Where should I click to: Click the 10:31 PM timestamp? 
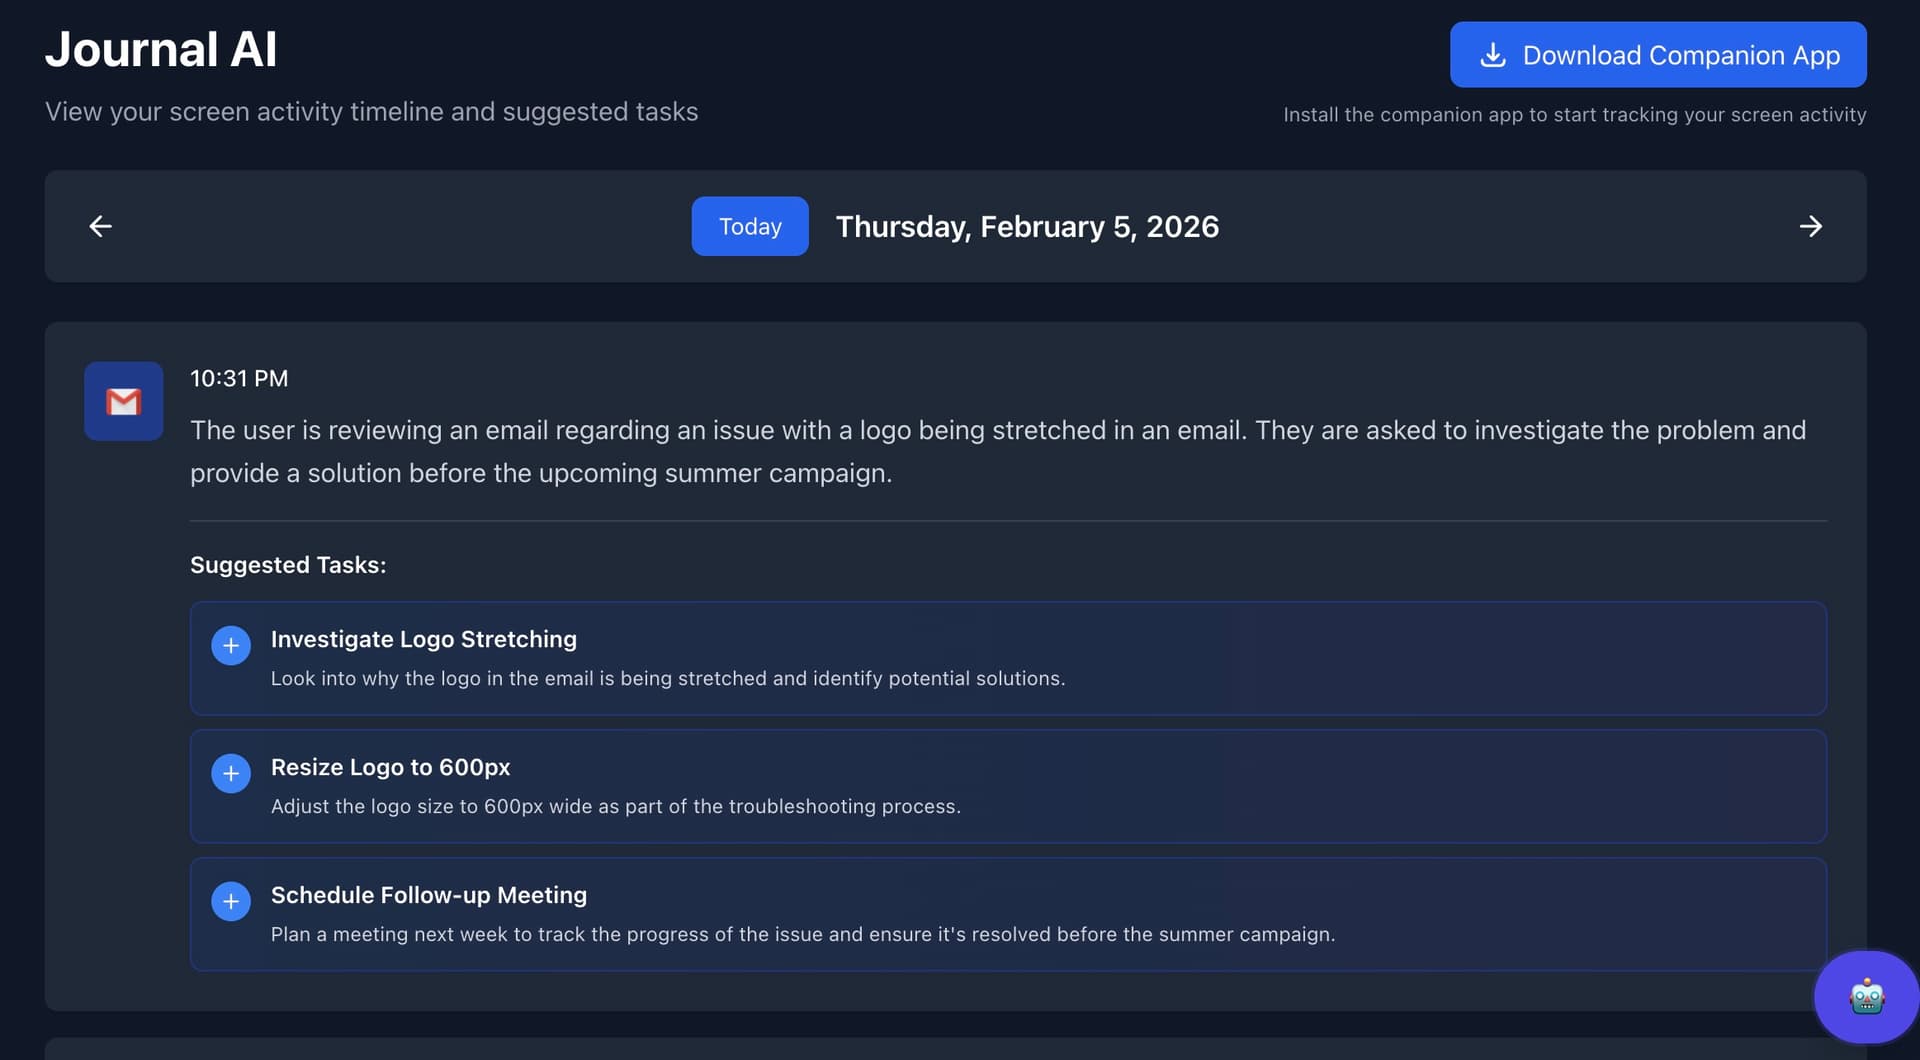coord(239,378)
